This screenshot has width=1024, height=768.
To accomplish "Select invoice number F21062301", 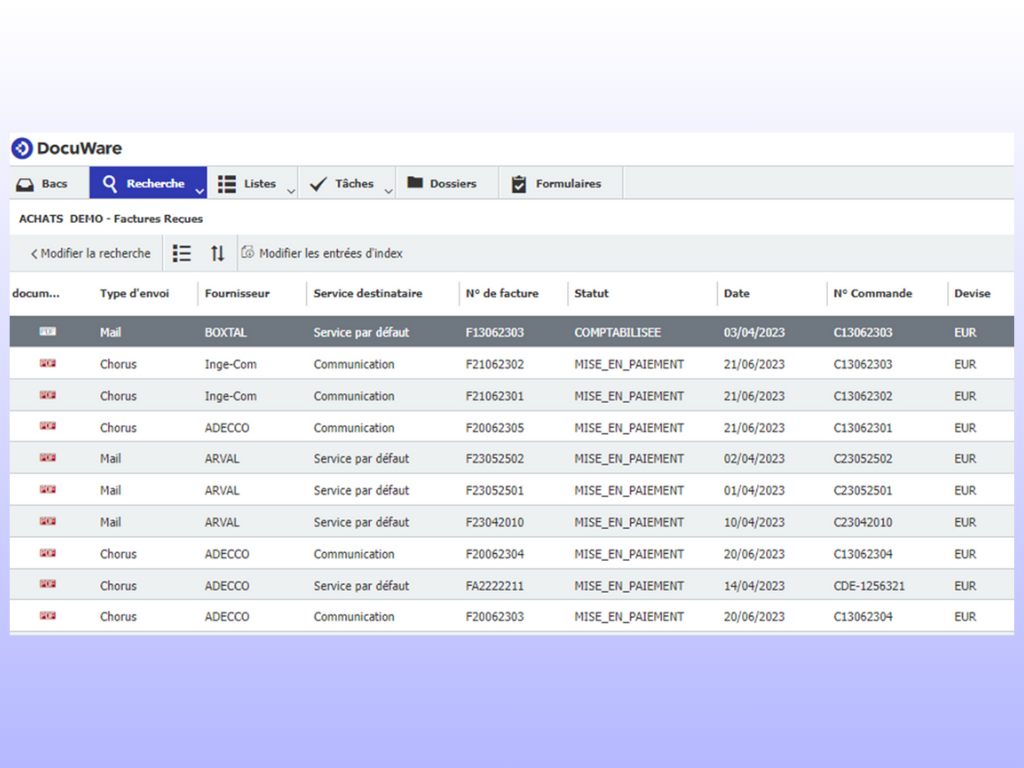I will click(494, 396).
